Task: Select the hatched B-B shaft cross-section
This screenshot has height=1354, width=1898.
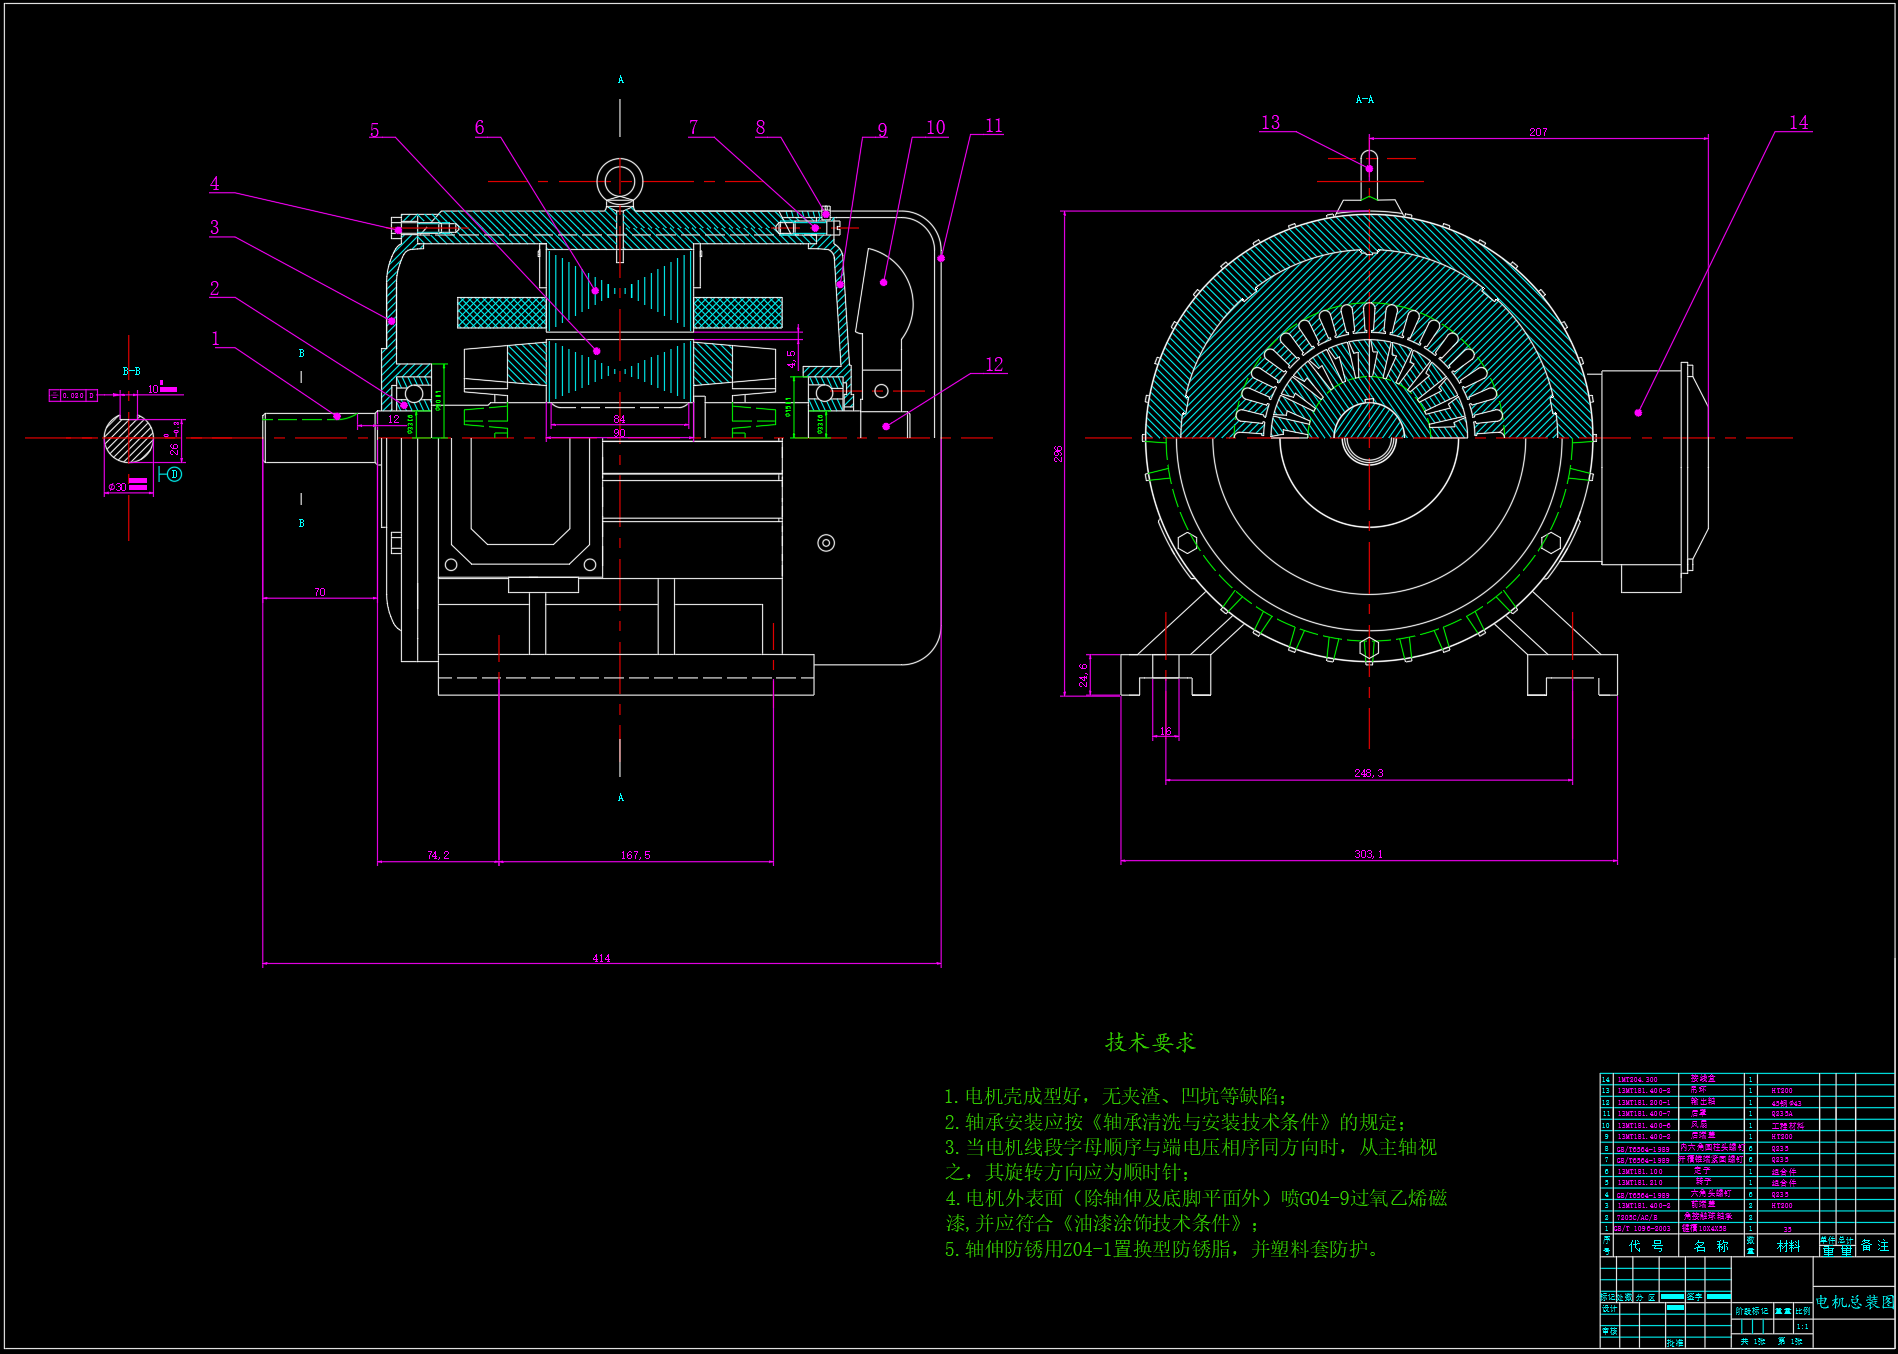Action: pyautogui.click(x=129, y=439)
